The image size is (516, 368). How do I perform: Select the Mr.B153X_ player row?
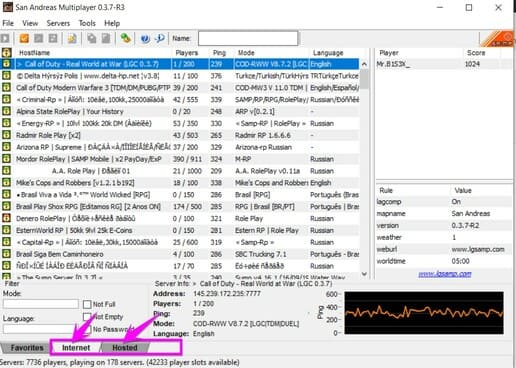coord(443,64)
